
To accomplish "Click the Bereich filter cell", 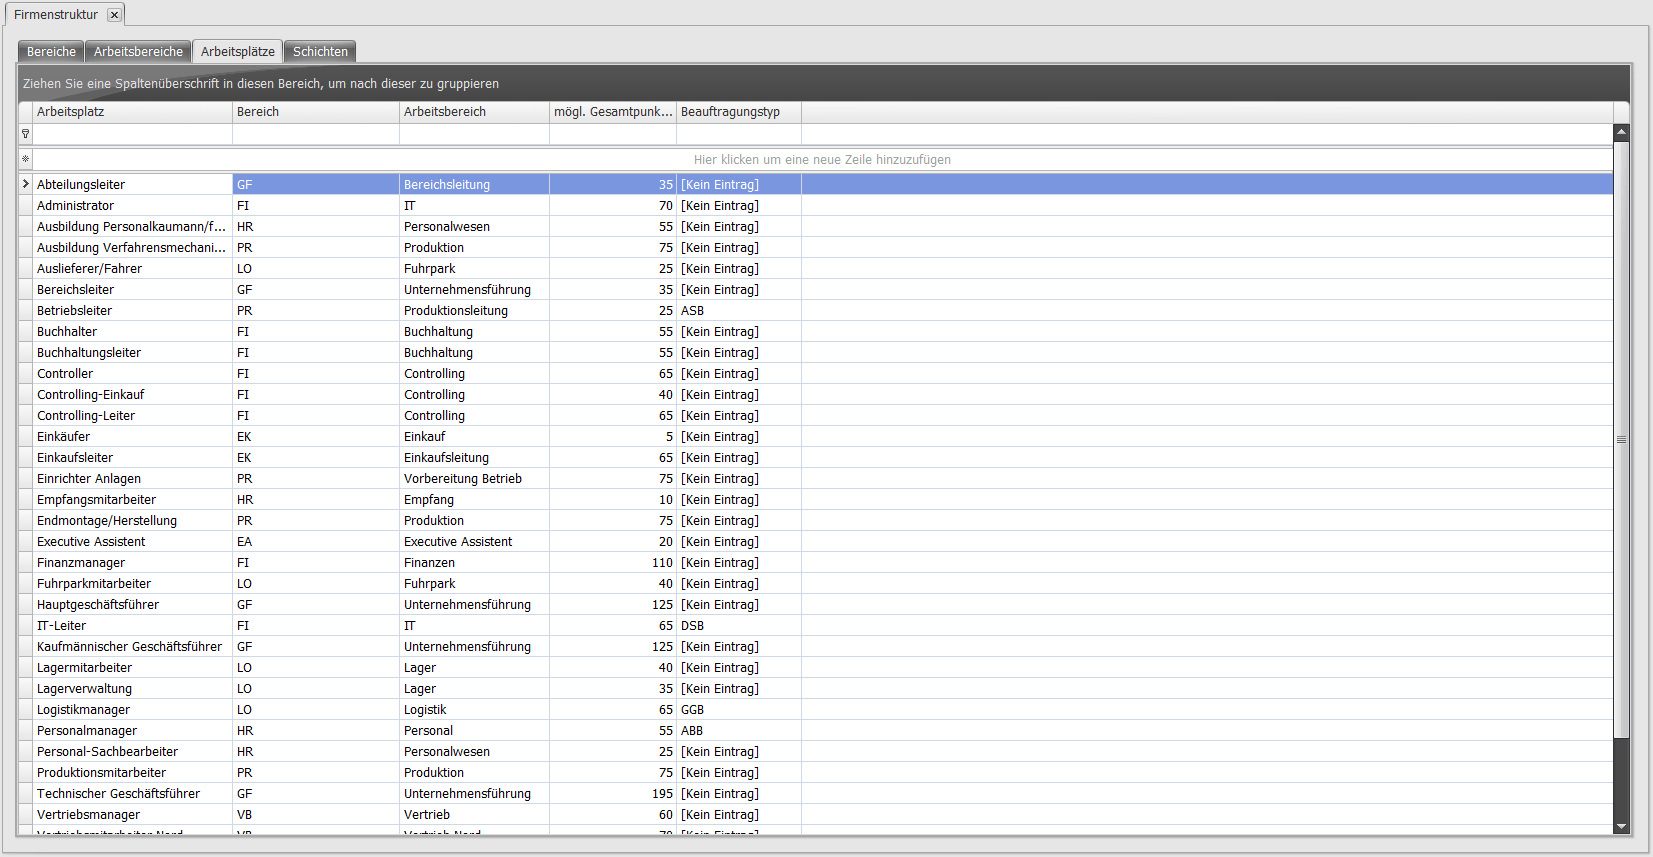I will [315, 134].
